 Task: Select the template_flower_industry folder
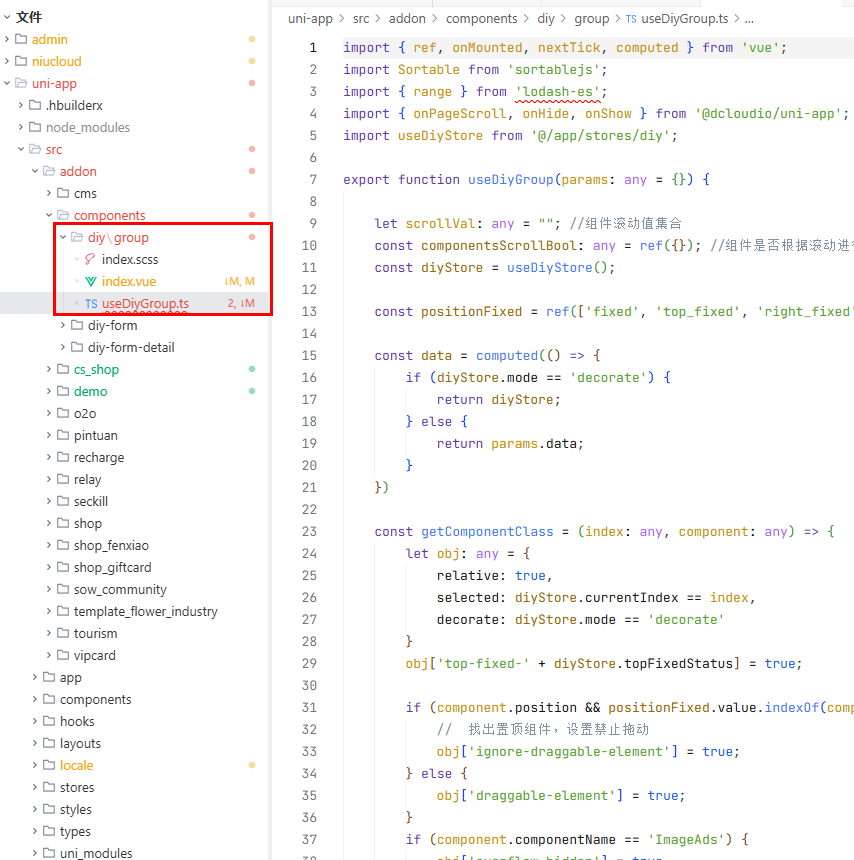click(x=145, y=612)
